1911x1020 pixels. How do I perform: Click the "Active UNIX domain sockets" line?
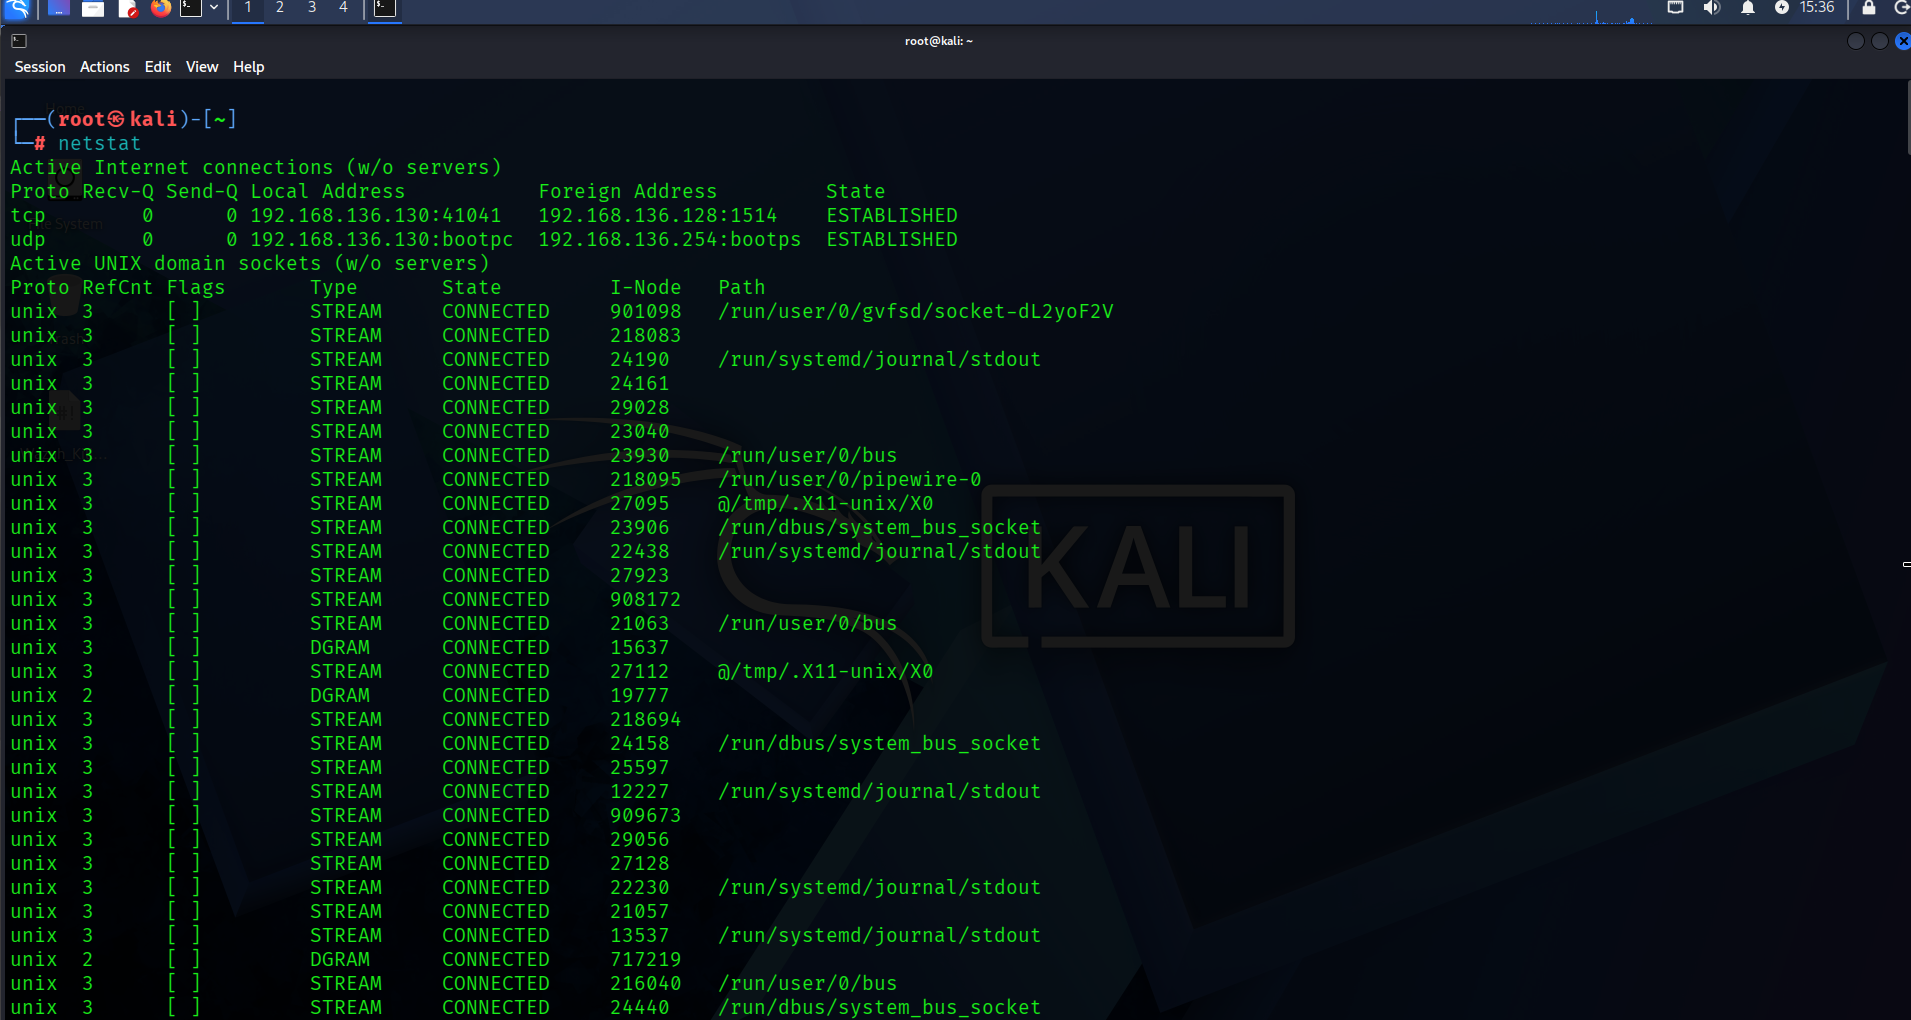pyautogui.click(x=250, y=264)
